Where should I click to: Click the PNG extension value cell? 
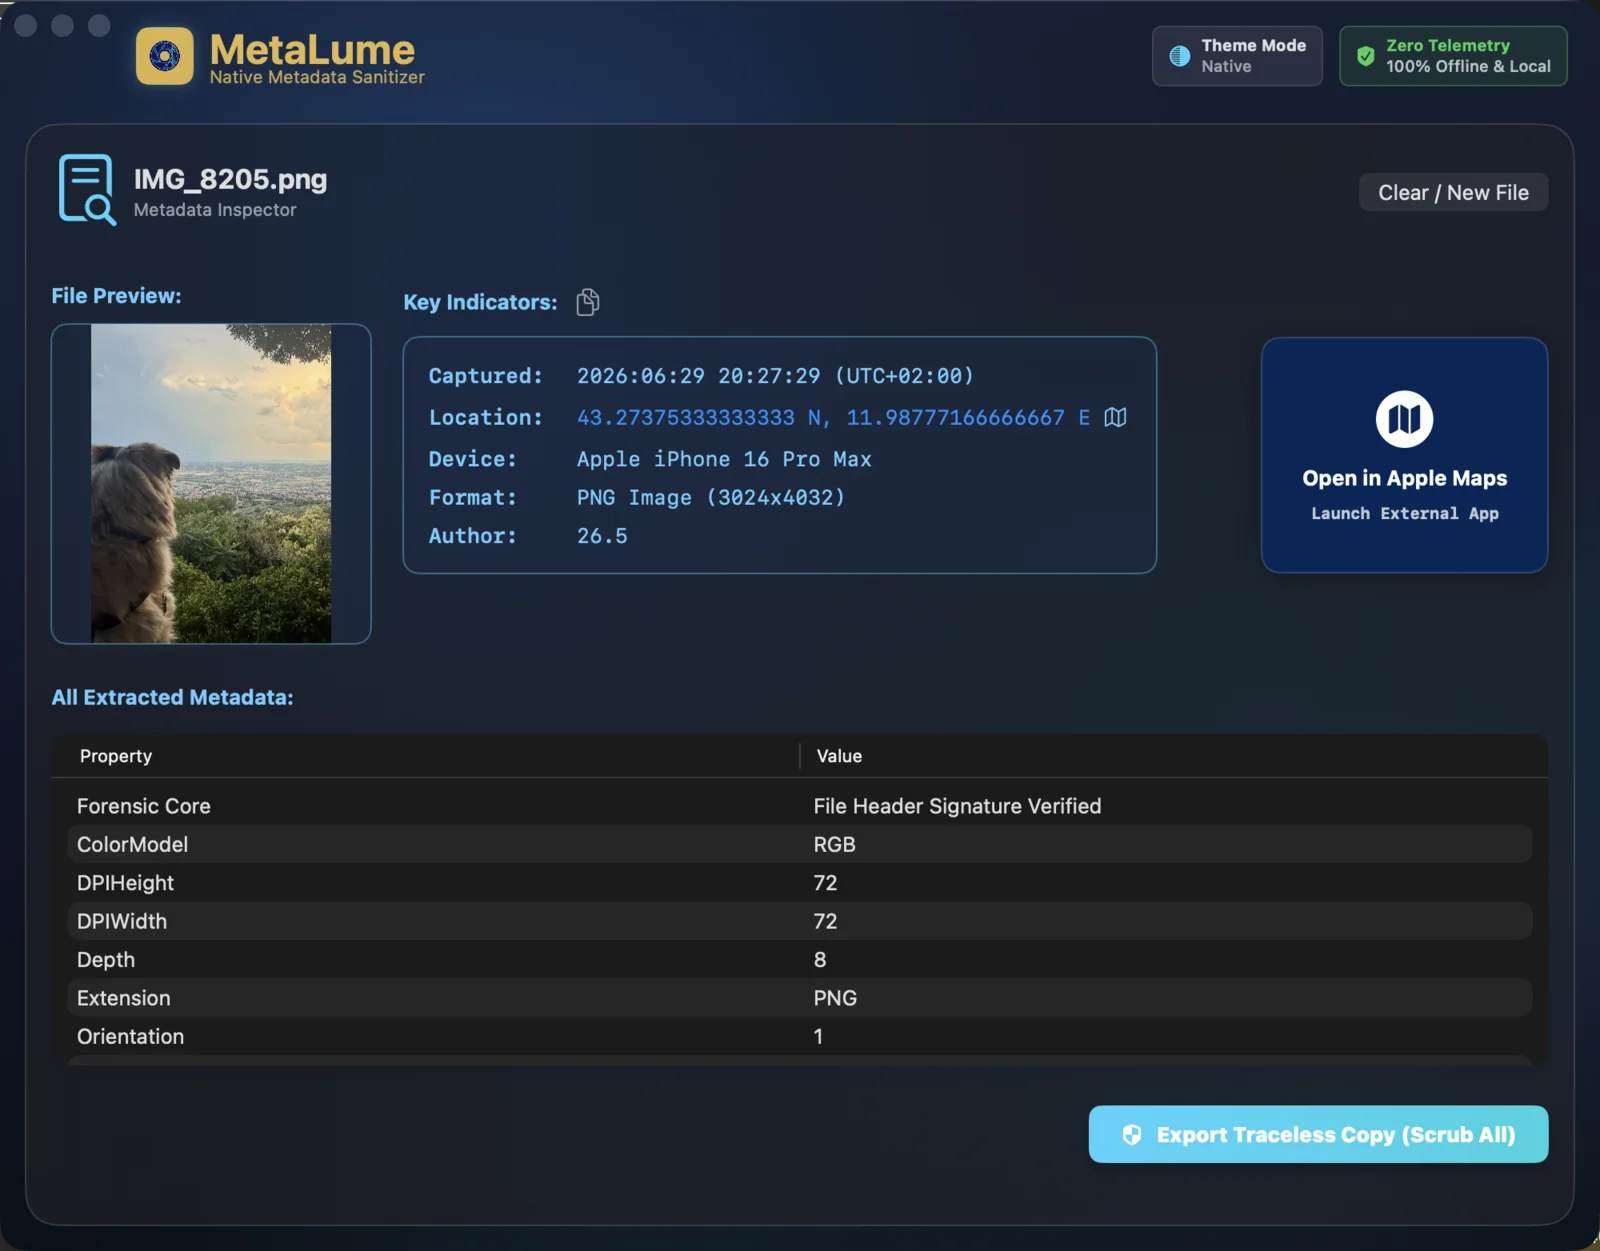click(x=835, y=998)
